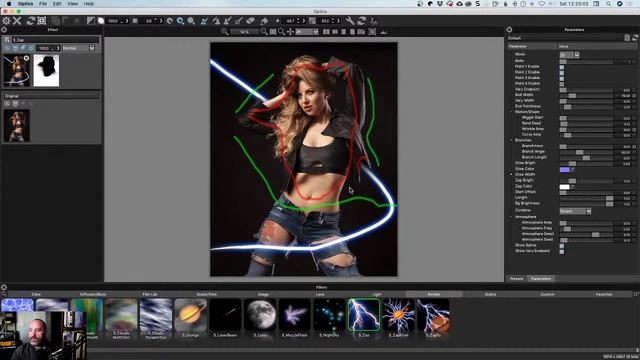Image resolution: width=640 pixels, height=360 pixels.
Task: Click the Glow Color purple swatch
Action: click(564, 169)
